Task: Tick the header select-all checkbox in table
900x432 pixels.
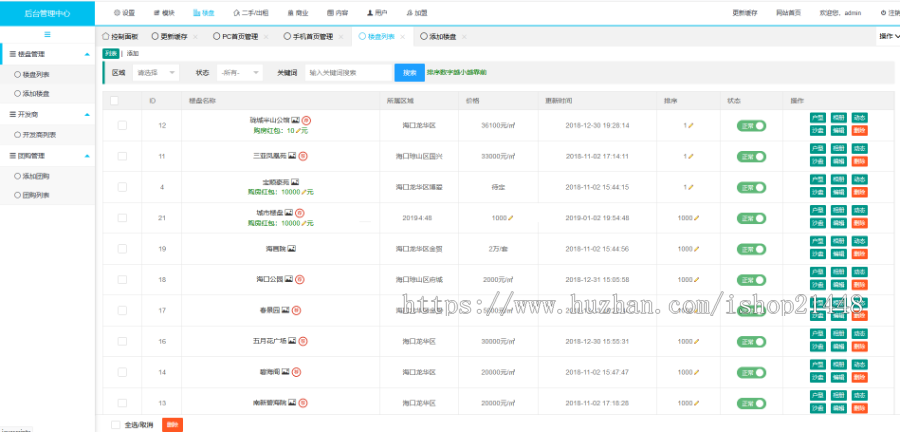Action: 114,100
